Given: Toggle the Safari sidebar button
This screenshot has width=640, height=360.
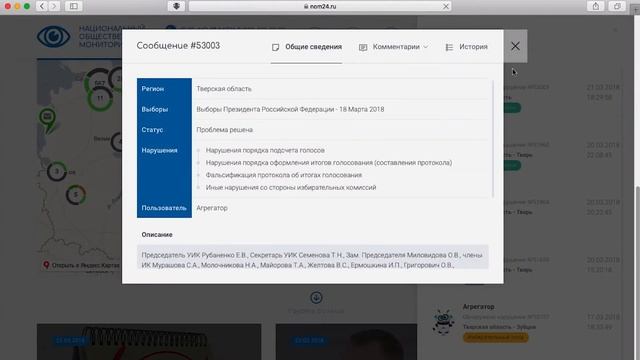Looking at the screenshot, I should tap(73, 6).
